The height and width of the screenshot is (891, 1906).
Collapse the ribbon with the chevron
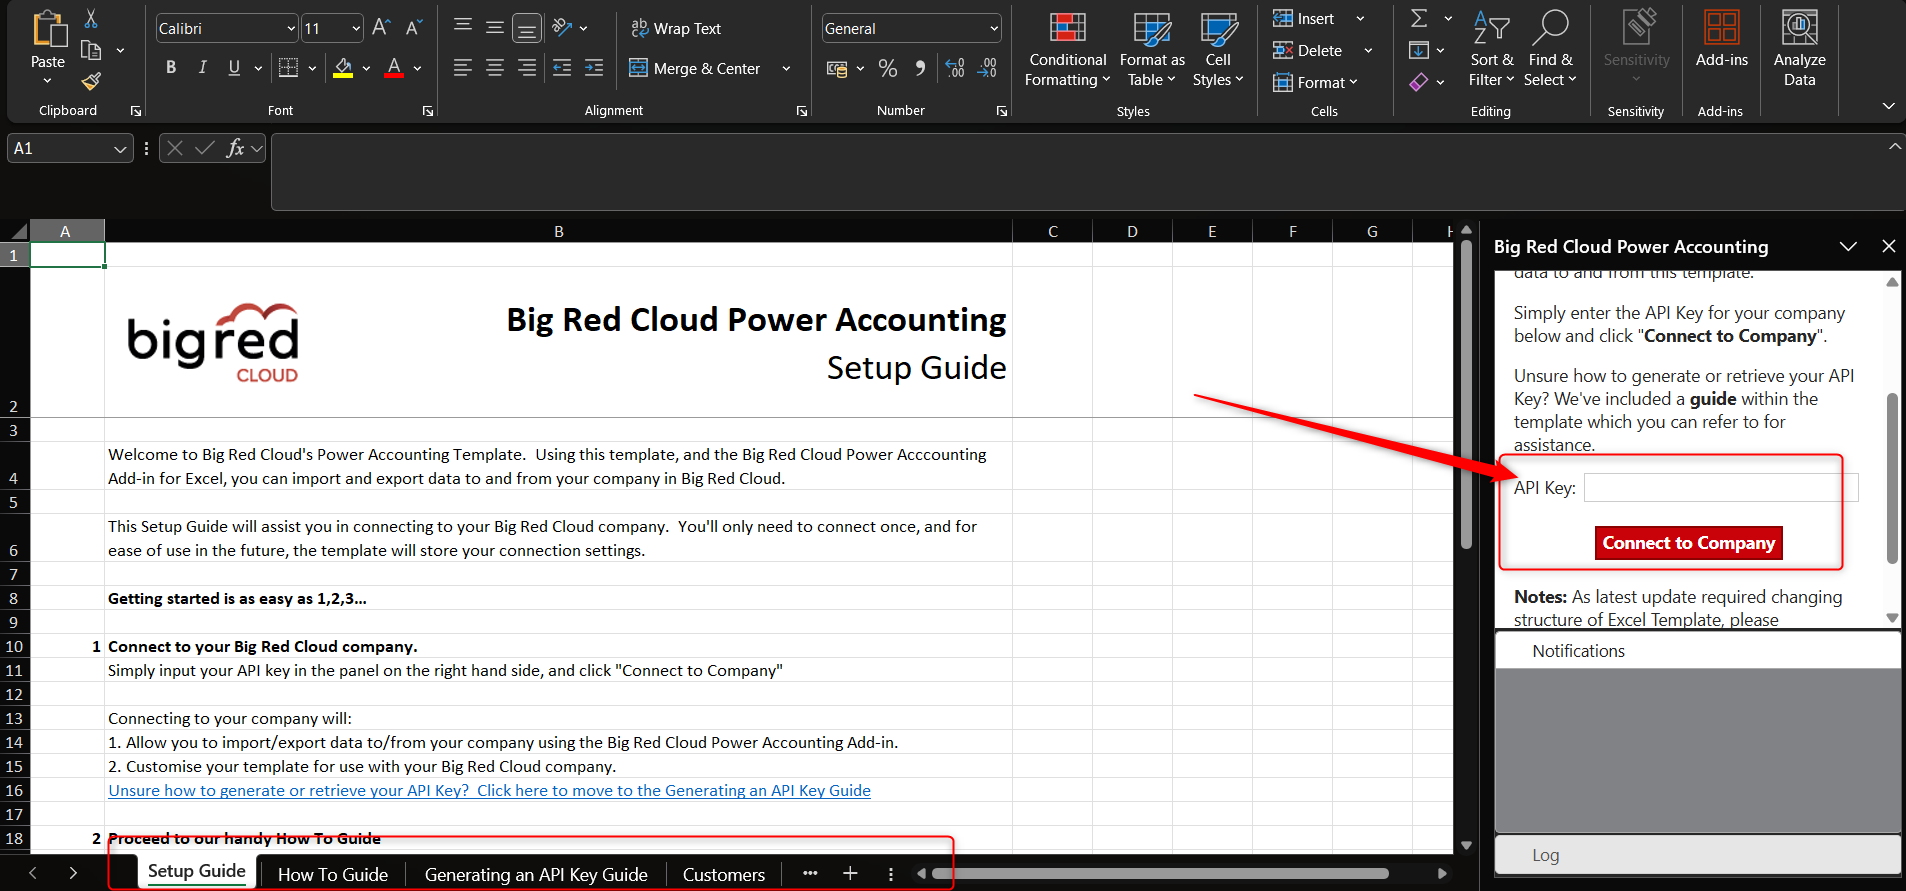pos(1889,106)
